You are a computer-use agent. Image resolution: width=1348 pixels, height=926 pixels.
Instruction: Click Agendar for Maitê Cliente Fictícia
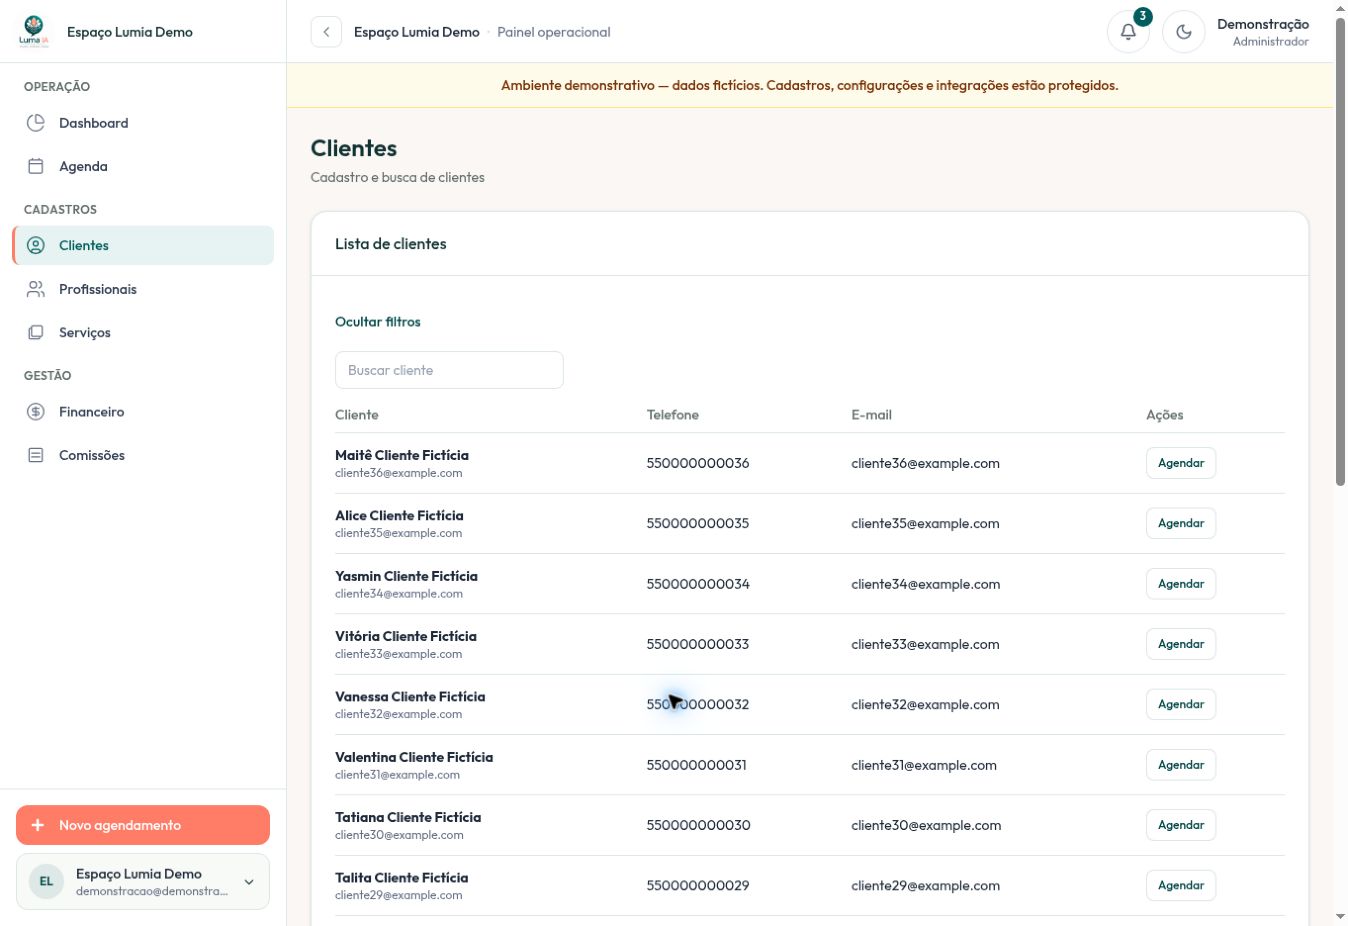(x=1181, y=463)
